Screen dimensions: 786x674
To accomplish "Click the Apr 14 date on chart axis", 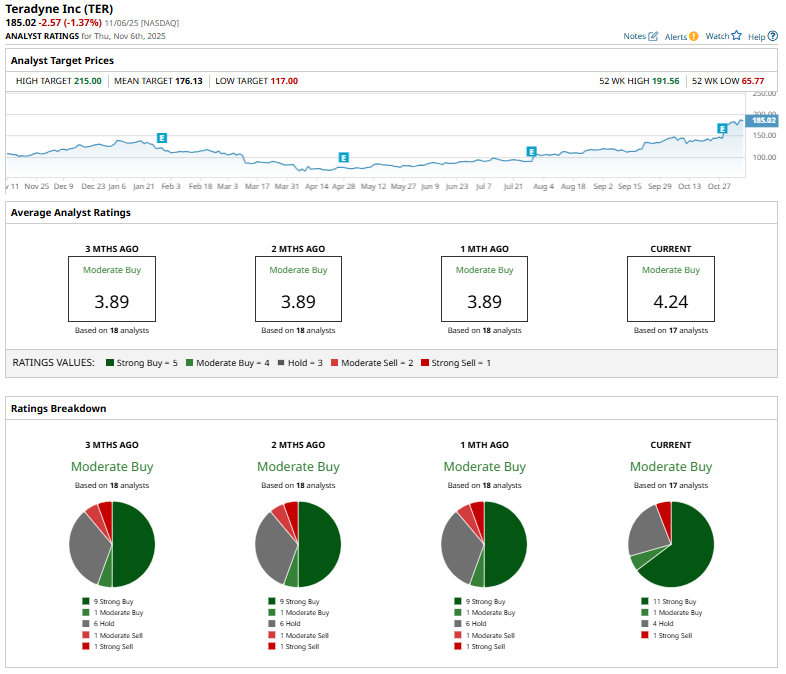I will pyautogui.click(x=316, y=186).
